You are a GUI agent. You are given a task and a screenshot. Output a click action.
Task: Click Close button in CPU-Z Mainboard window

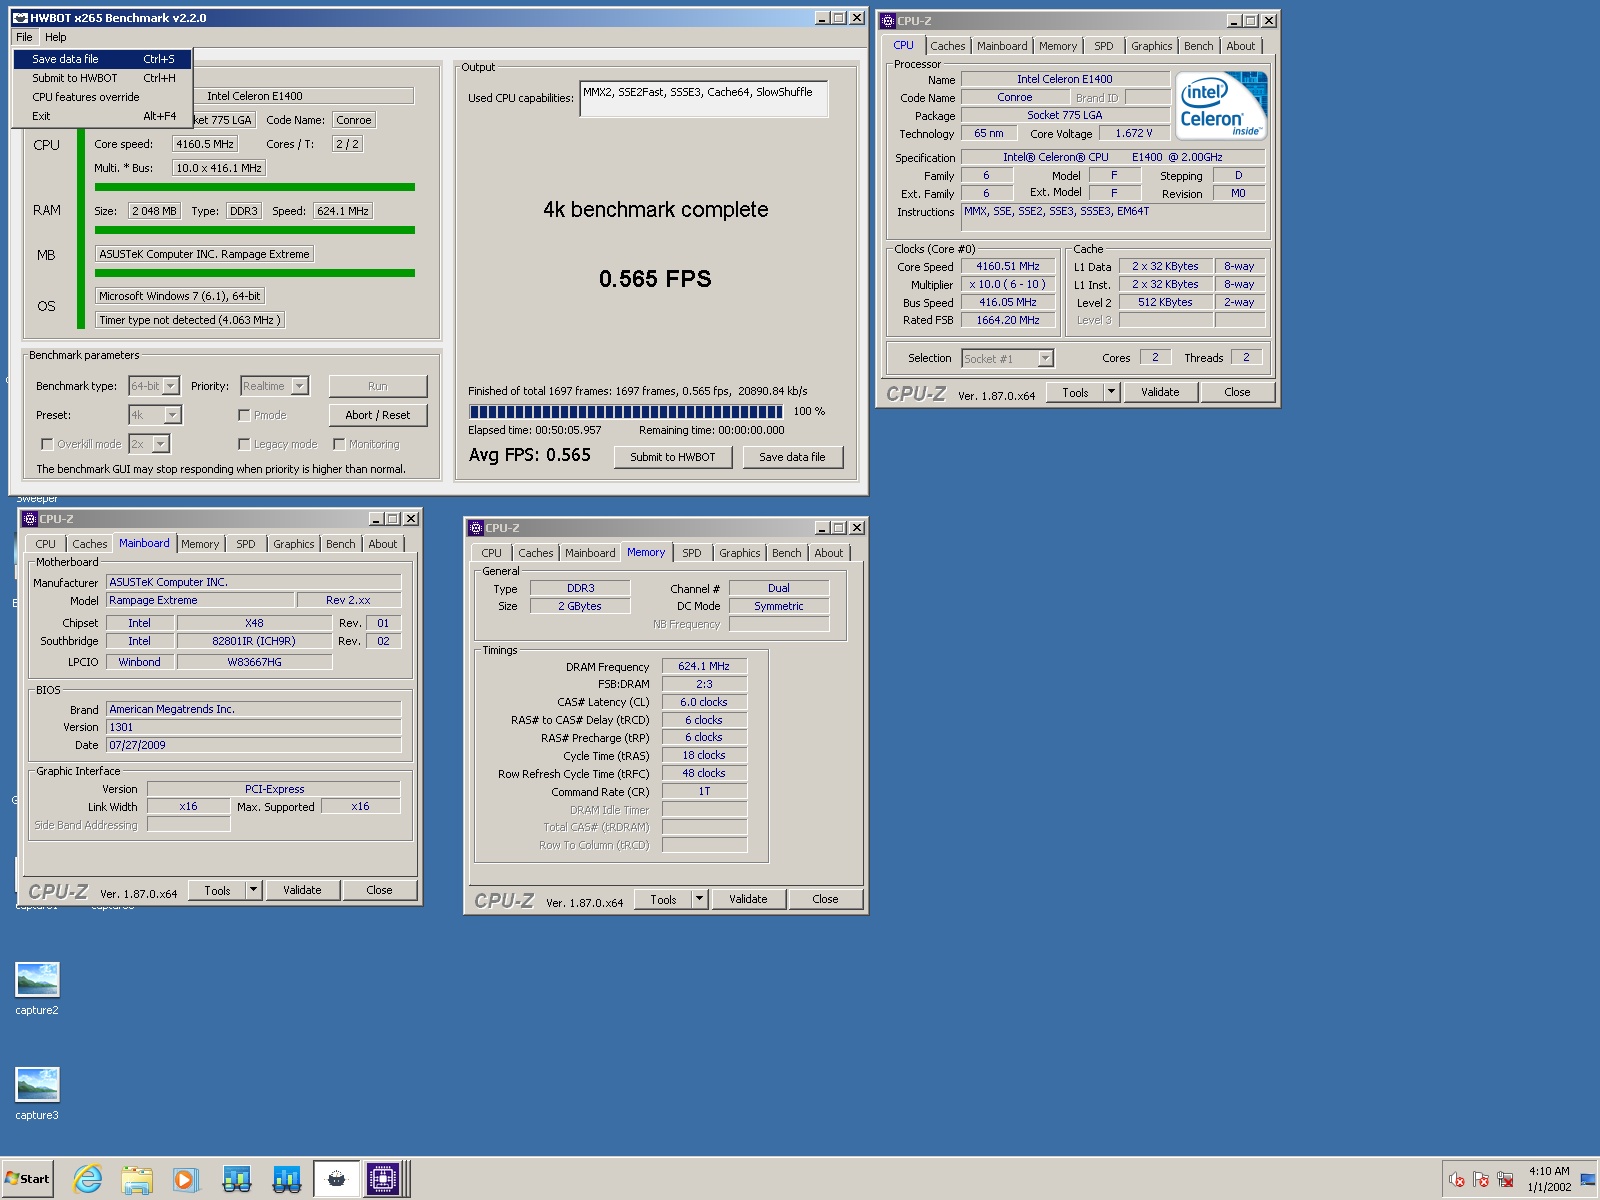click(379, 890)
